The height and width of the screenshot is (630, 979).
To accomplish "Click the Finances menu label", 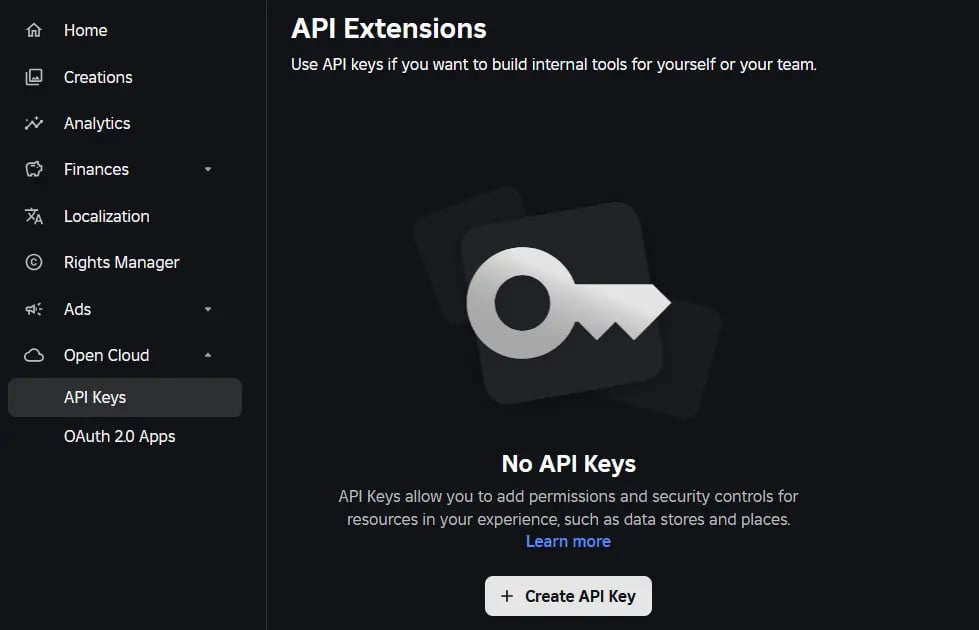I will [96, 169].
